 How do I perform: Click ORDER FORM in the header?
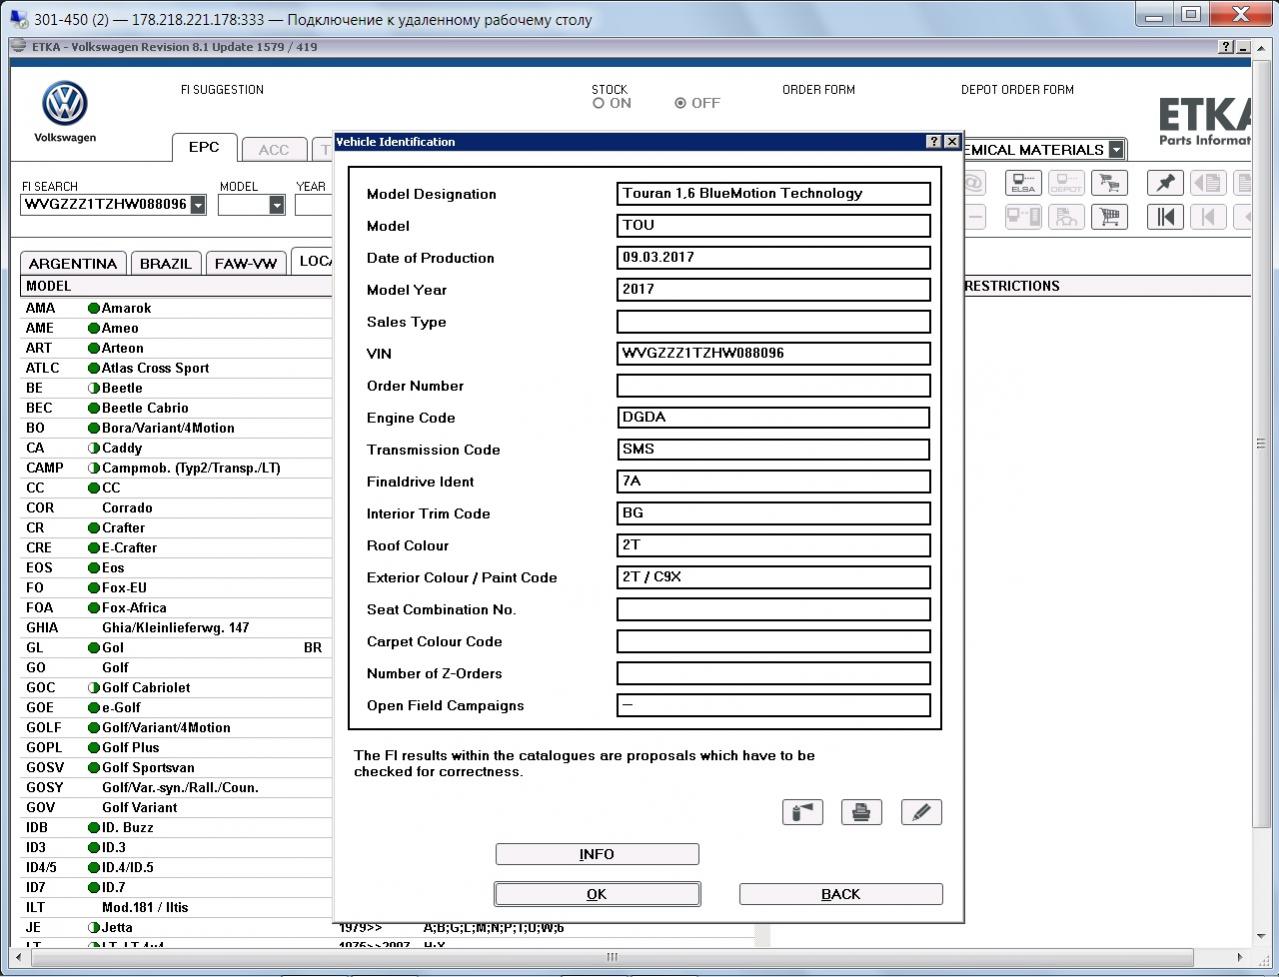pyautogui.click(x=818, y=89)
